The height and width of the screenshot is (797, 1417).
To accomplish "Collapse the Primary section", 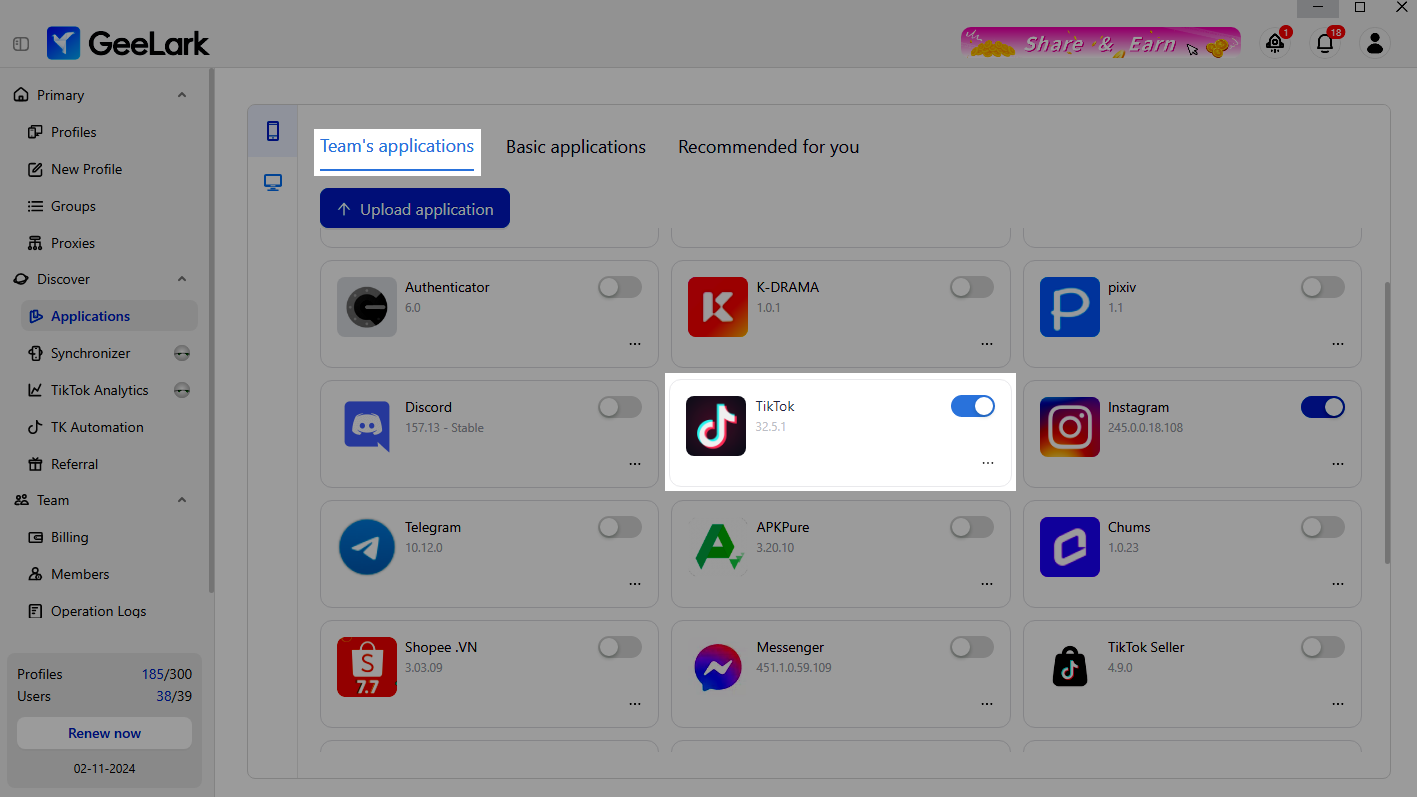I will coord(182,95).
